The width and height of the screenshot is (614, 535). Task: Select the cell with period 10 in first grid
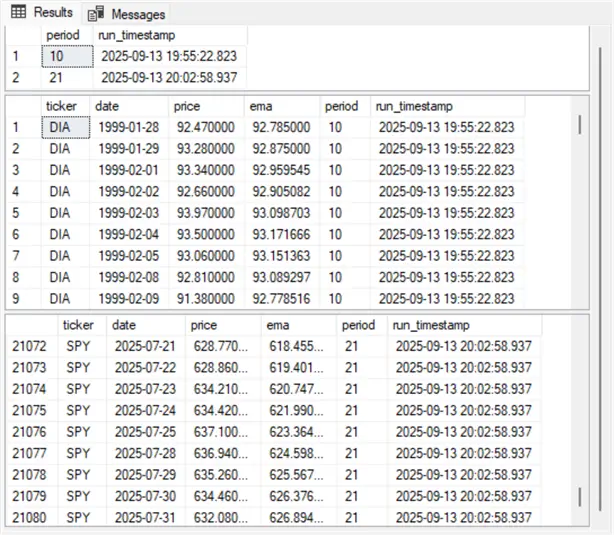pos(67,56)
